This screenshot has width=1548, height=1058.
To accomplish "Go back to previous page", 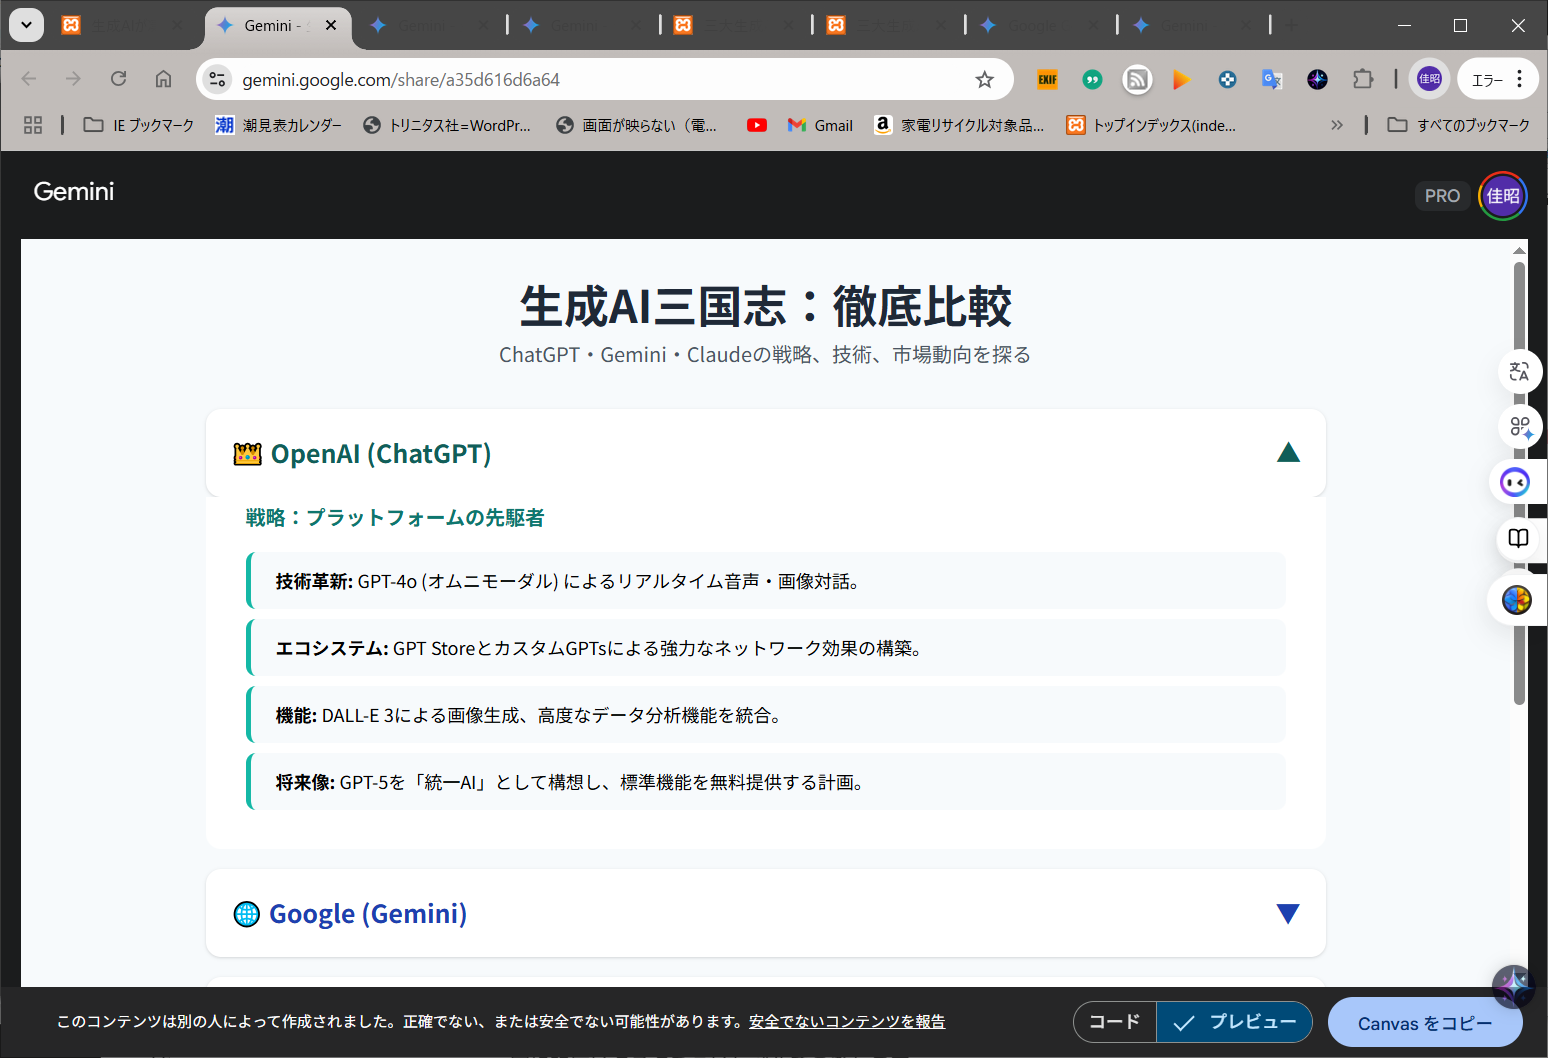I will point(29,79).
